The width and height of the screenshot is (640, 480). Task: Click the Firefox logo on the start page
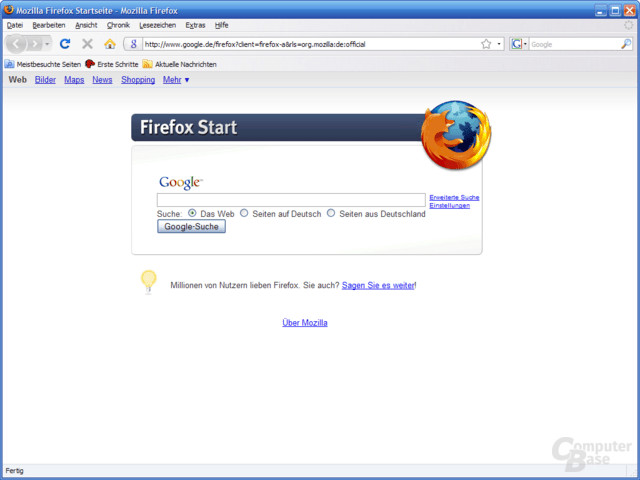click(x=456, y=135)
